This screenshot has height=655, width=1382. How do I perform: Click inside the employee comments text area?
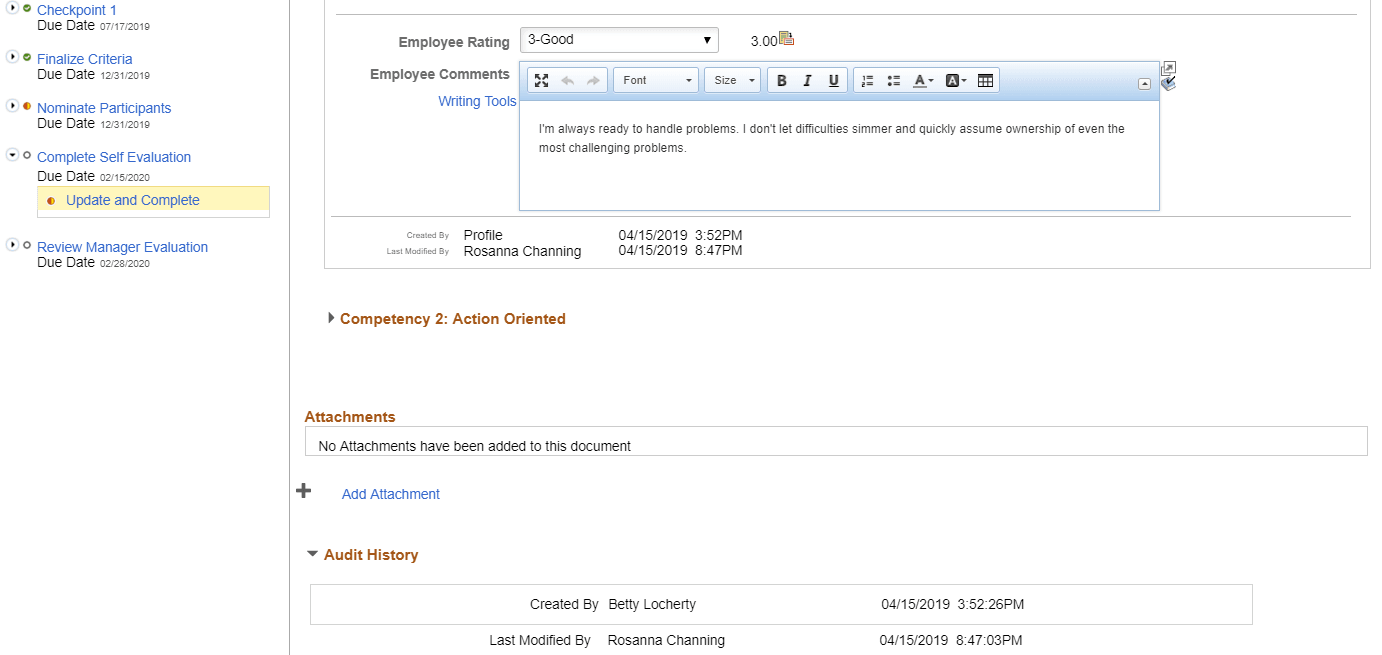(839, 155)
